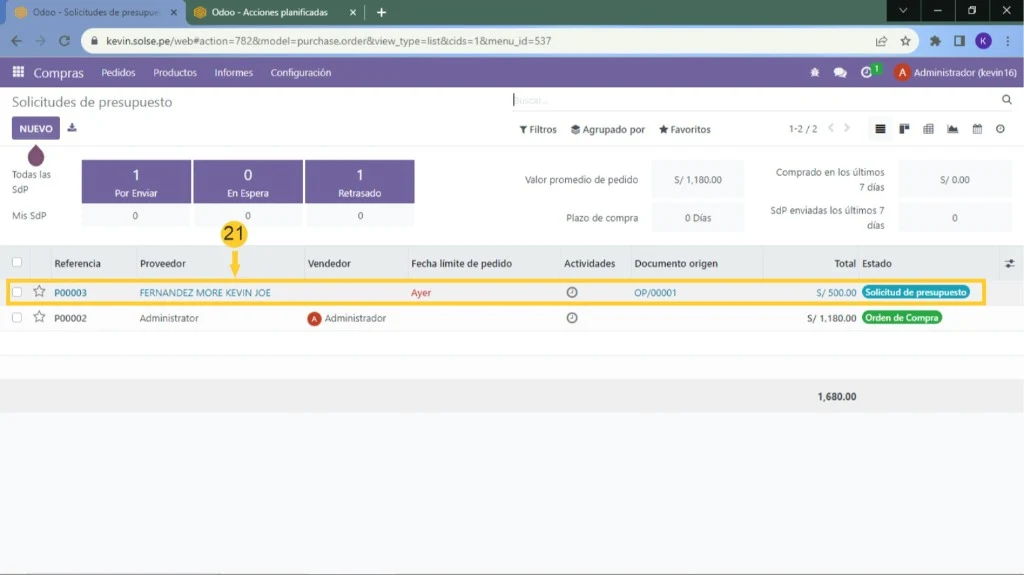Viewport: 1024px width, 575px height.
Task: Open source document OP/00001
Action: pos(655,293)
